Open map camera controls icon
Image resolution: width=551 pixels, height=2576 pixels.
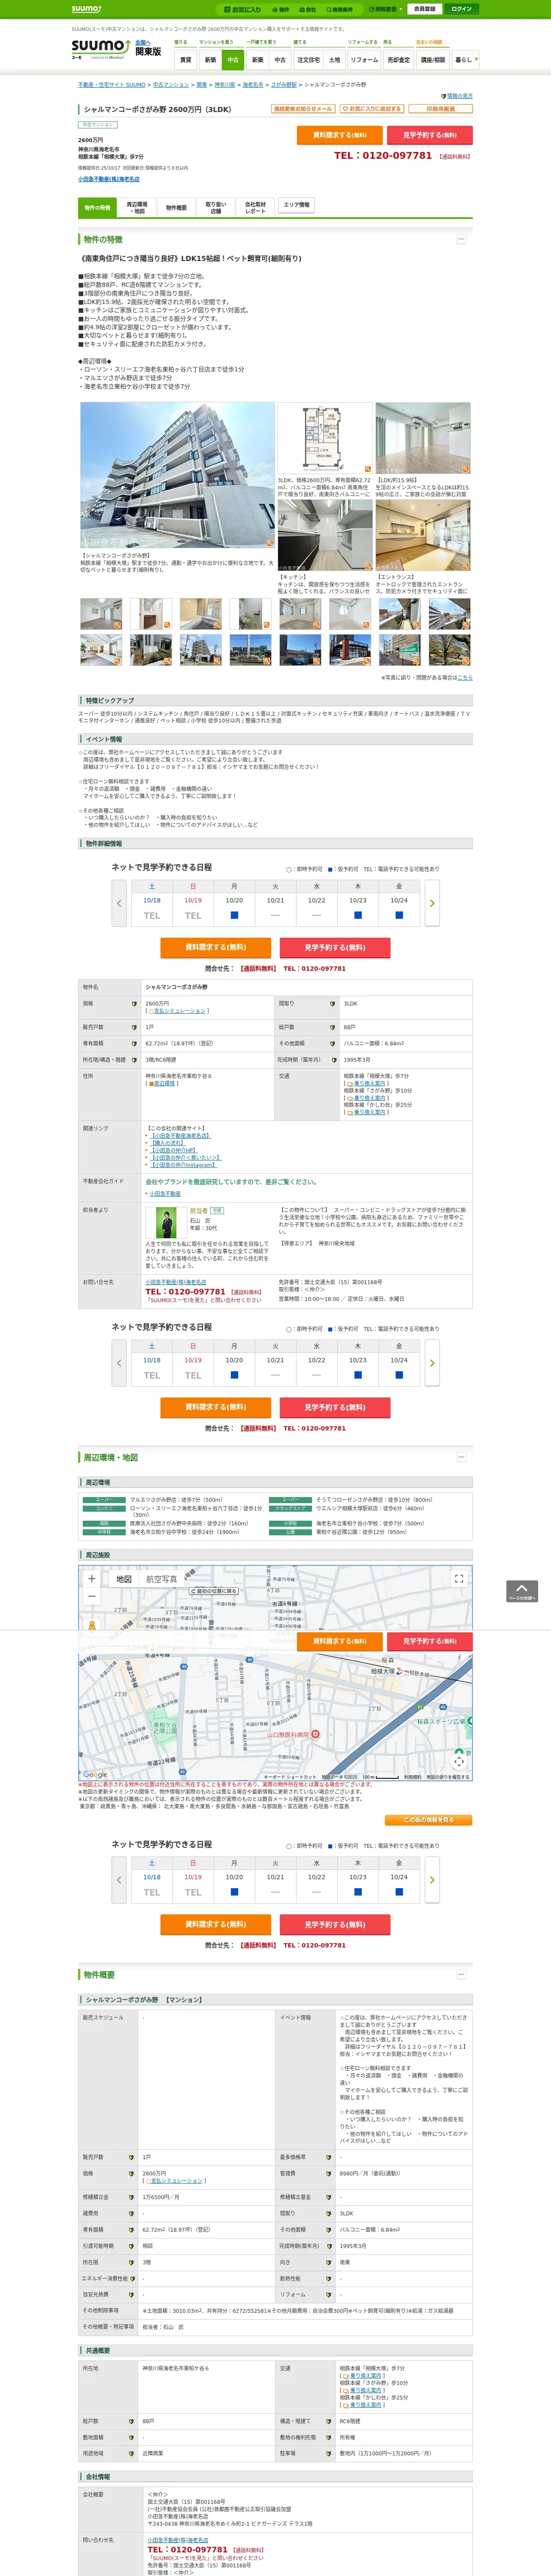click(459, 1761)
